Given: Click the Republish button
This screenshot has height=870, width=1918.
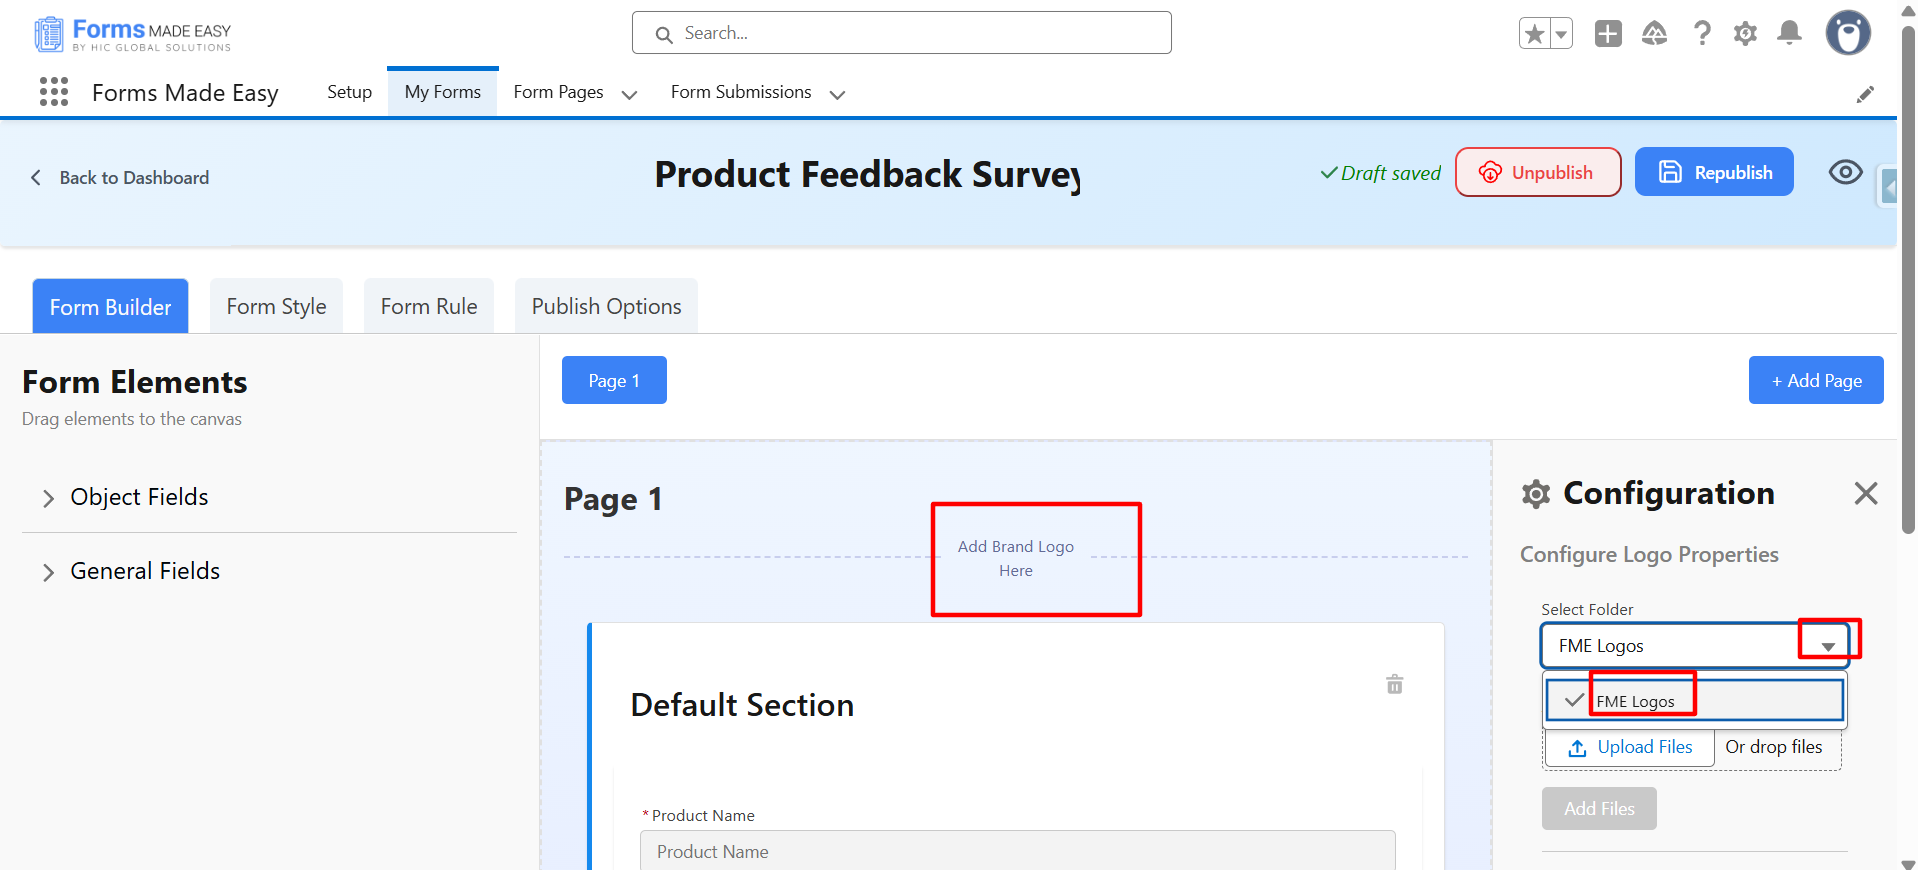Looking at the screenshot, I should tap(1714, 172).
